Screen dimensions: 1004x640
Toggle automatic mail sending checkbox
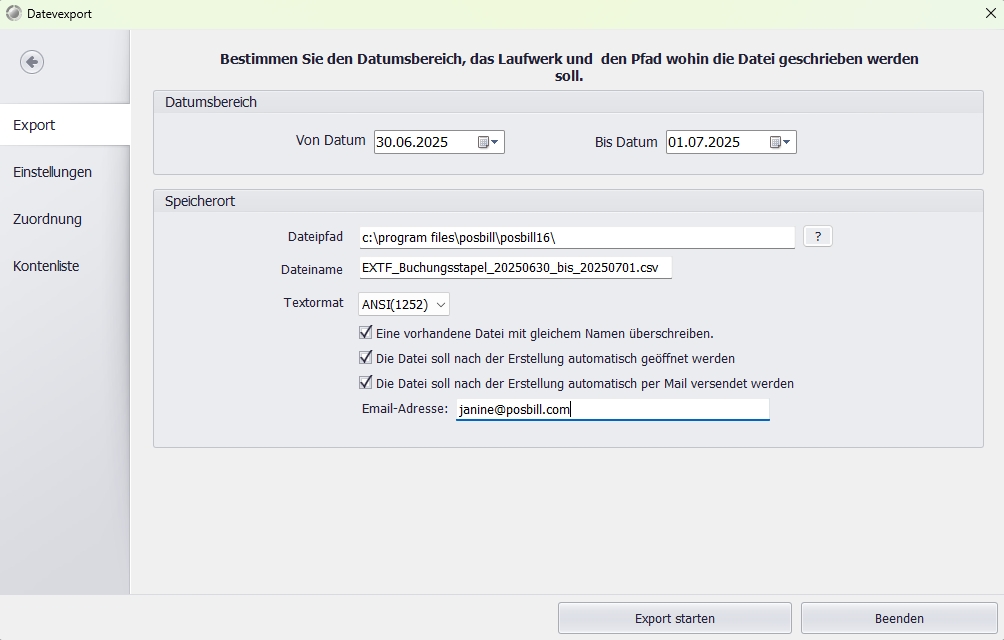(x=366, y=383)
